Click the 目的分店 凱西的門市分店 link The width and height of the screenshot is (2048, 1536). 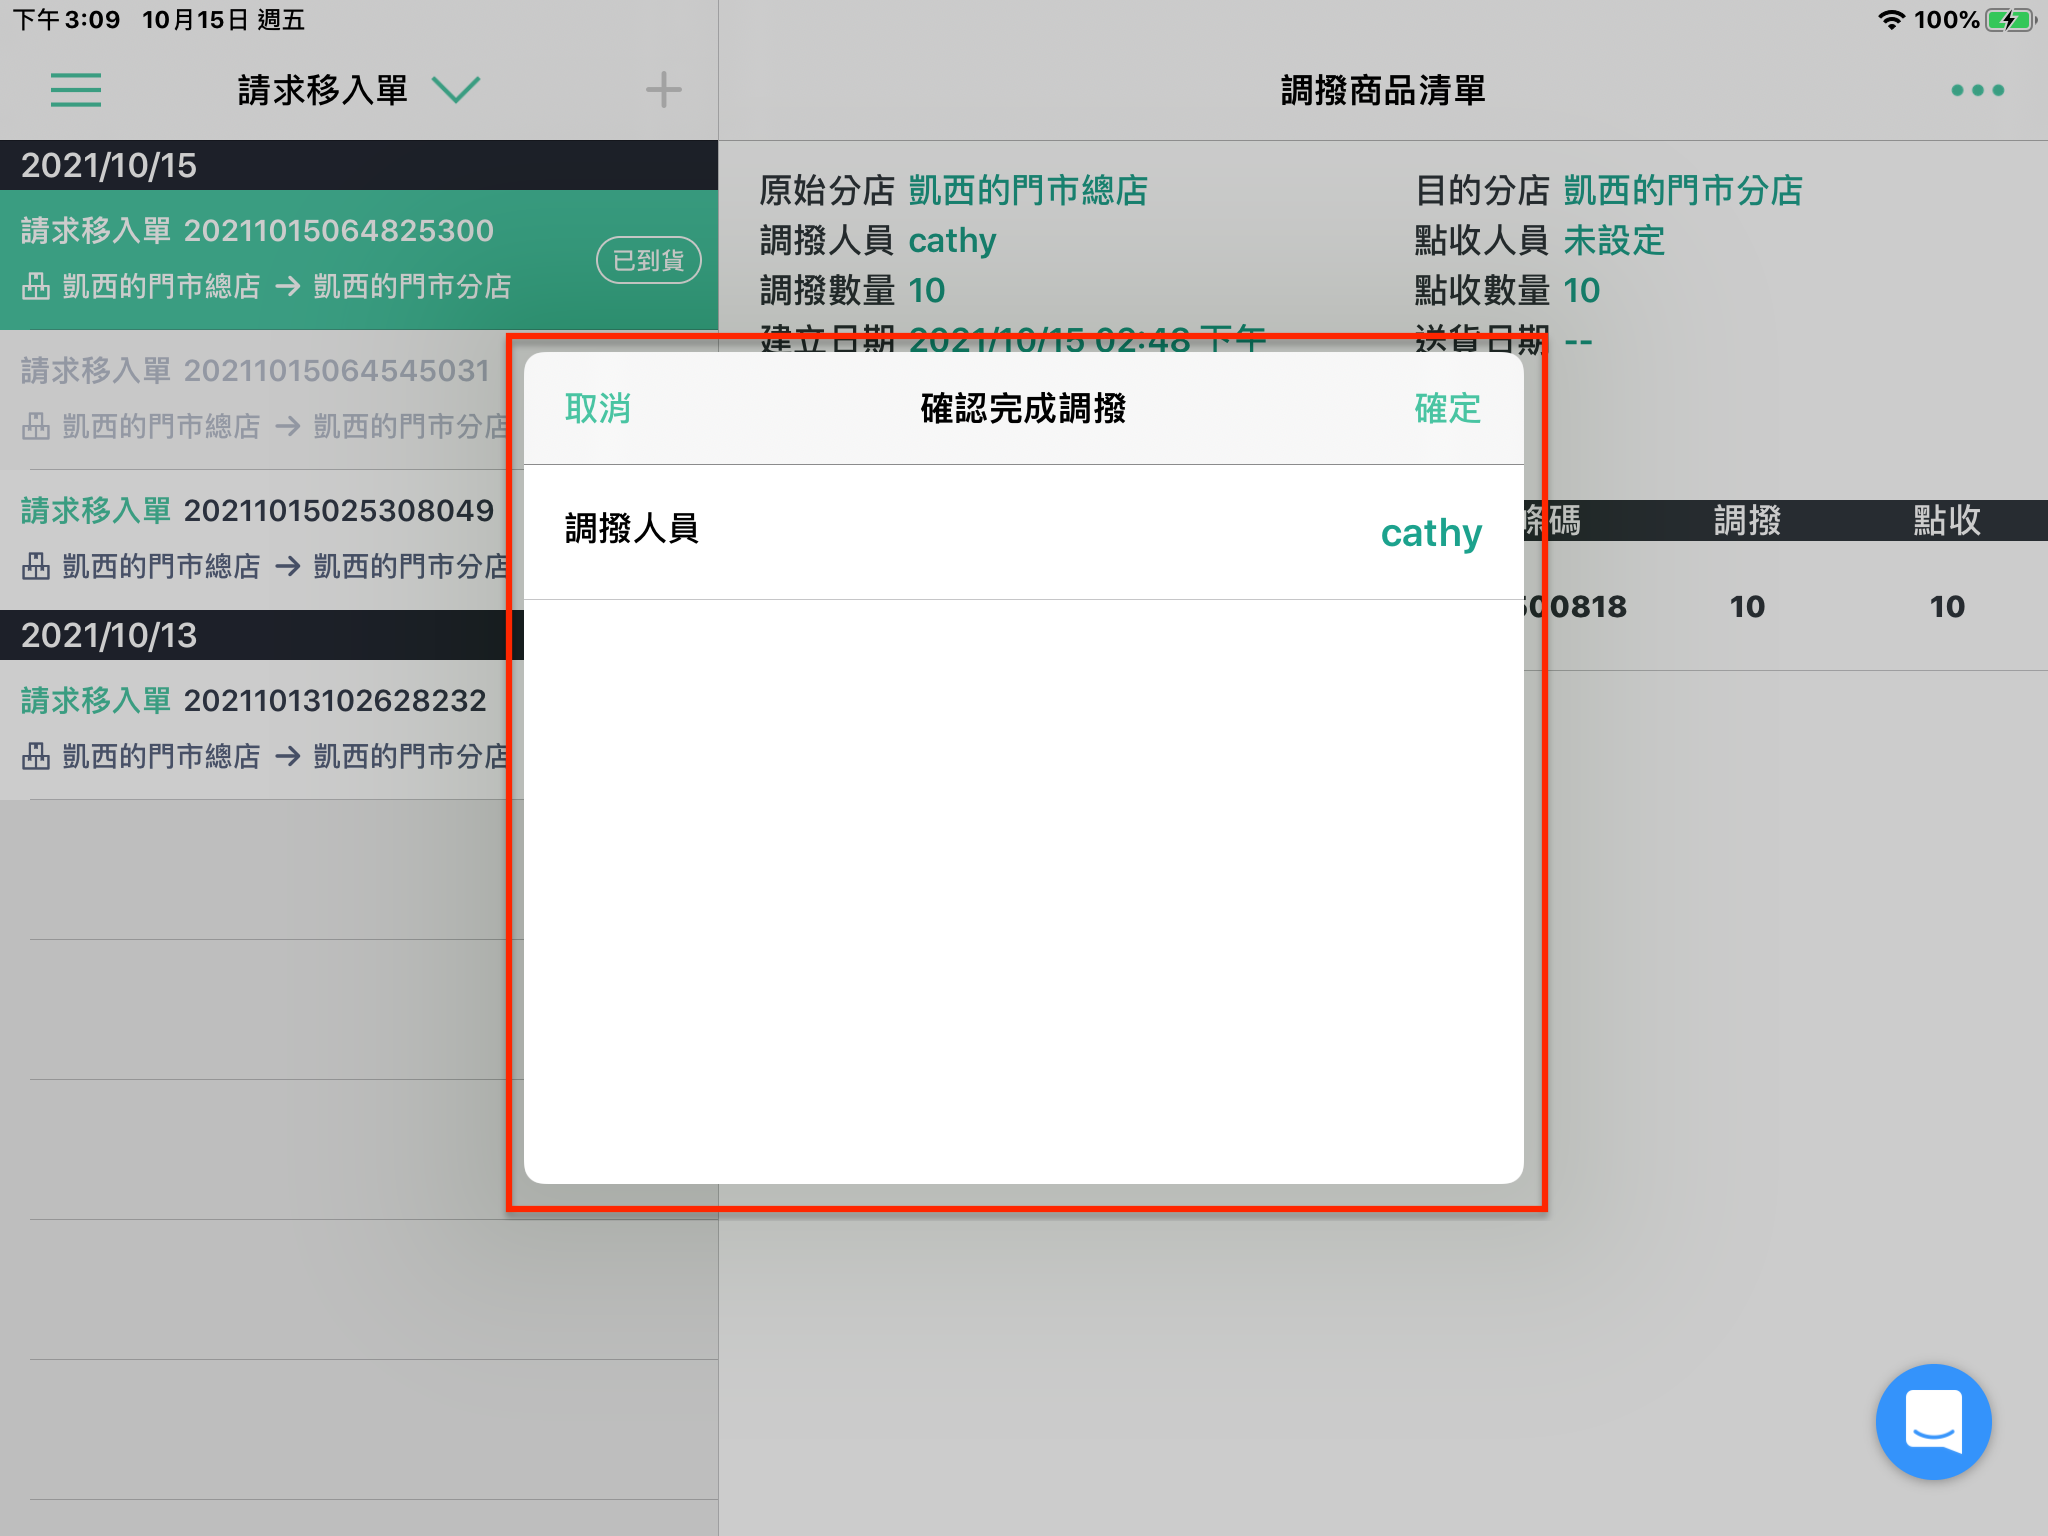1682,190
